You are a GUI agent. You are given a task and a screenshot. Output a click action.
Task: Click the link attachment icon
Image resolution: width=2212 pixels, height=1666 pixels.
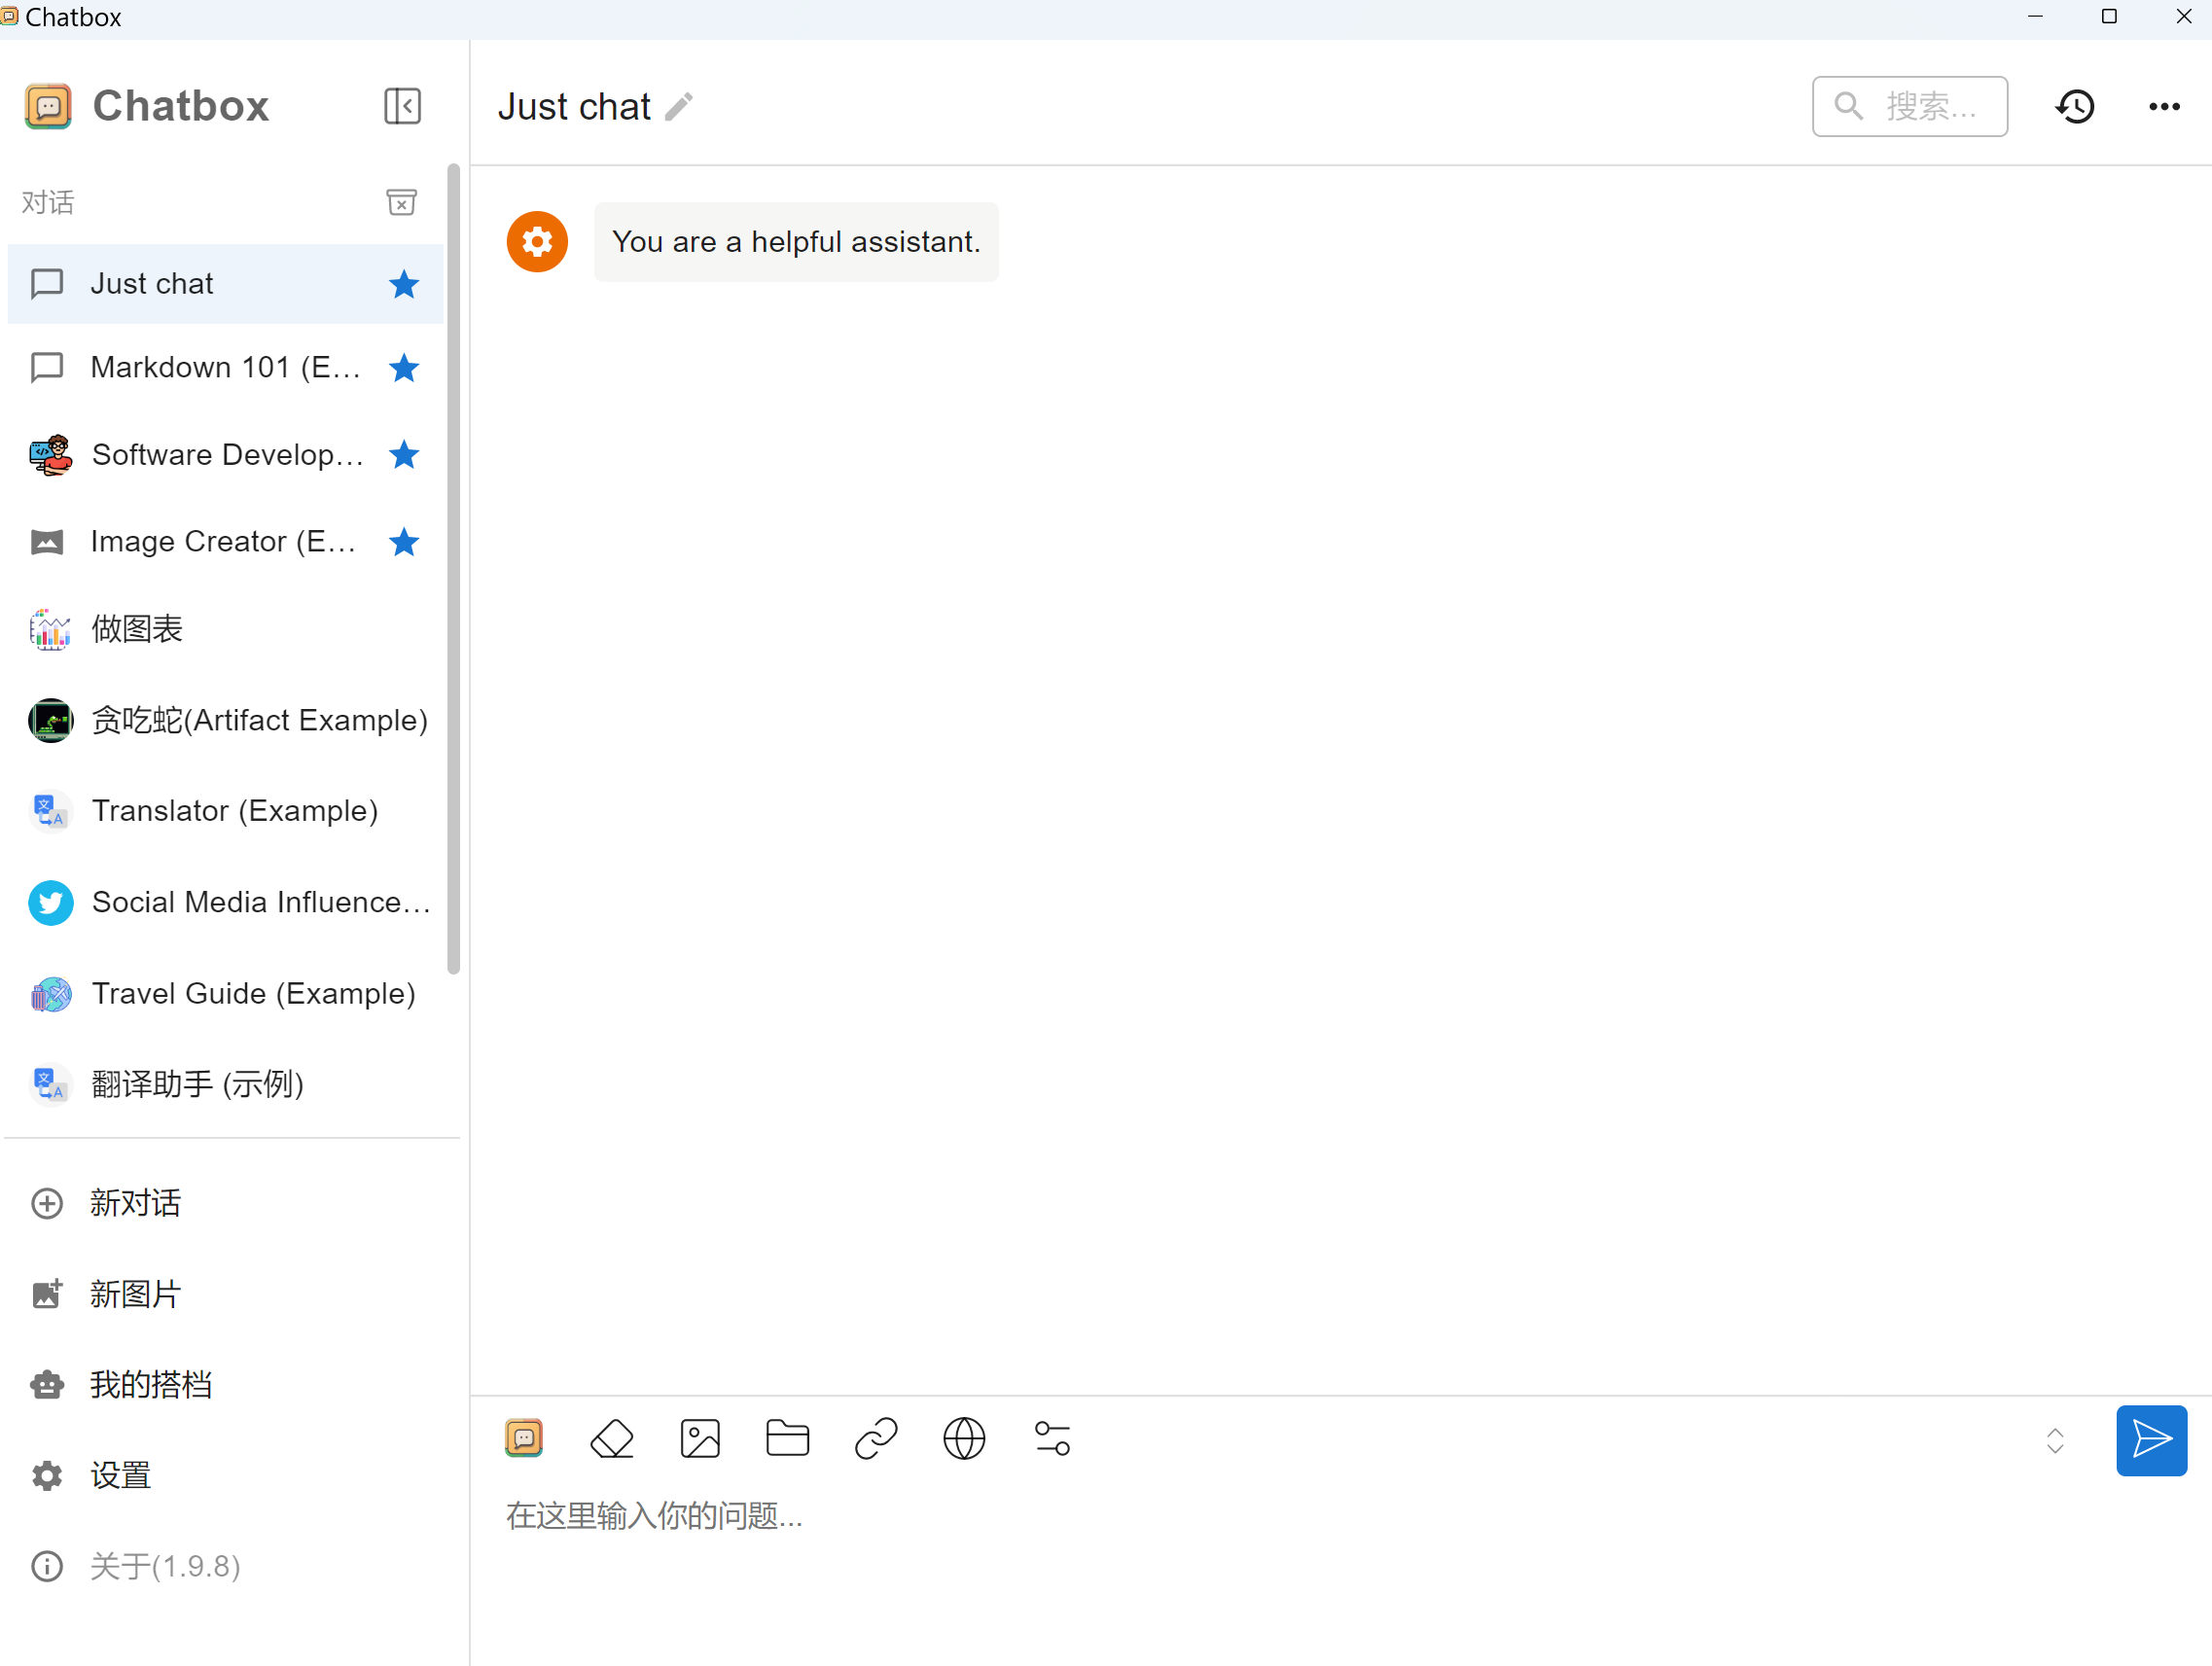coord(876,1439)
